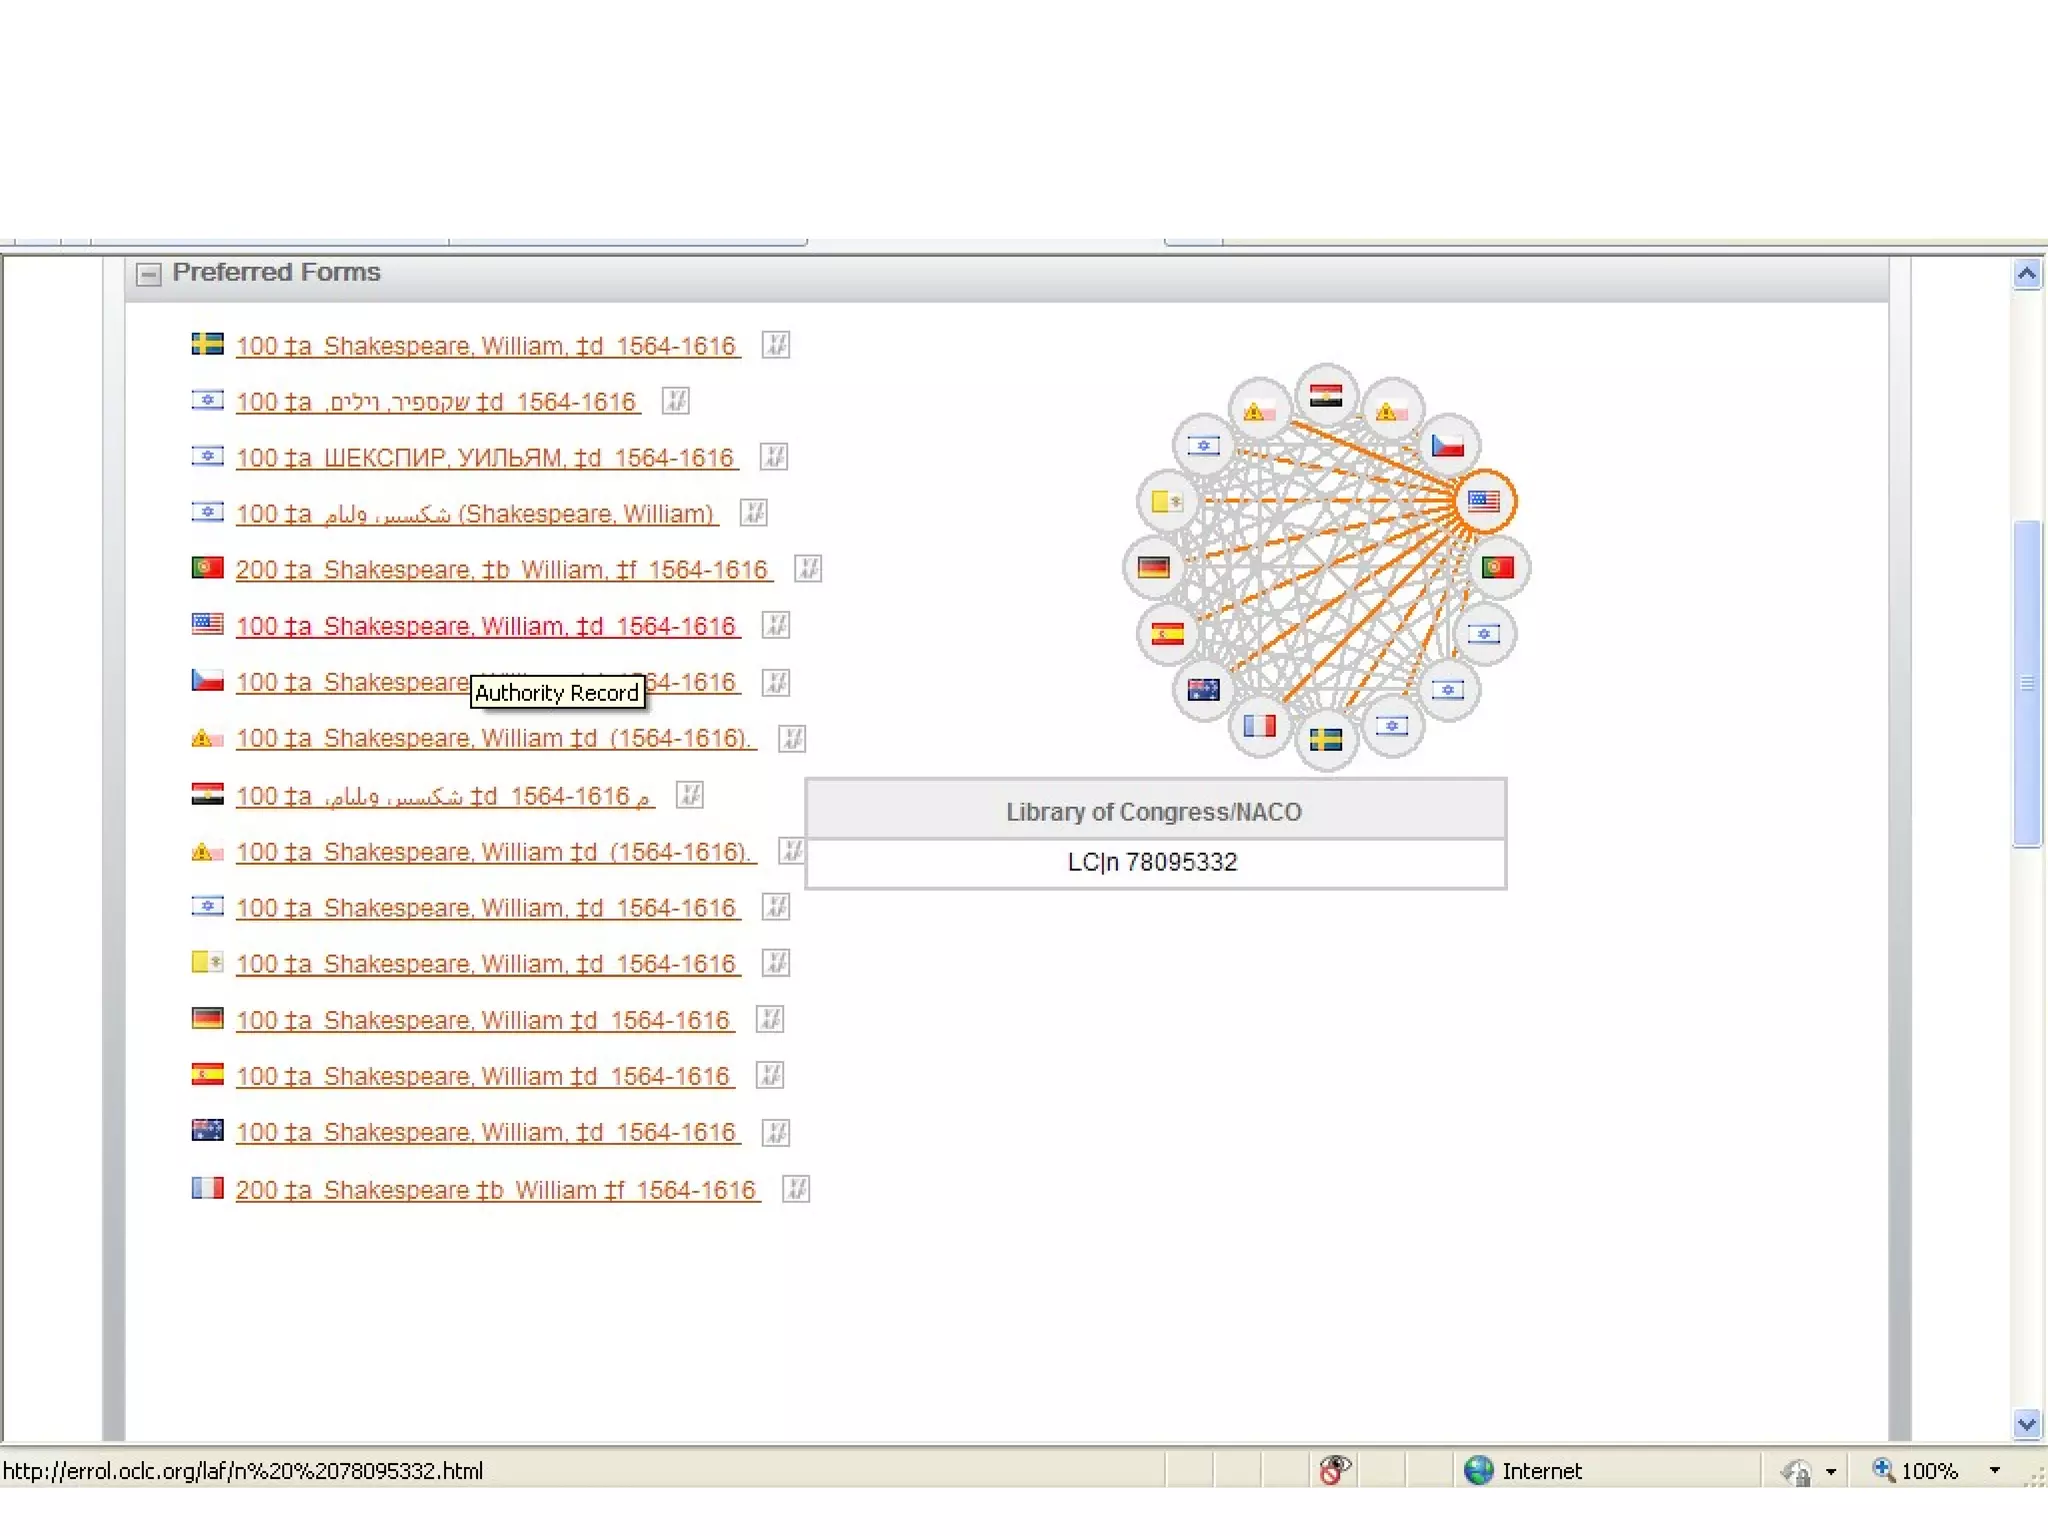Open protected mode security dropdown in status bar
Image resolution: width=2048 pixels, height=1536 pixels.
pos(1831,1471)
